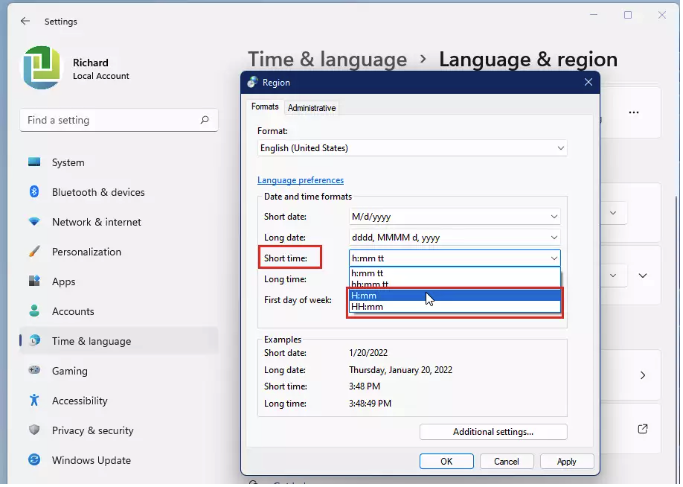Image resolution: width=683 pixels, height=487 pixels.
Task: Click the Apply button
Action: (x=566, y=461)
